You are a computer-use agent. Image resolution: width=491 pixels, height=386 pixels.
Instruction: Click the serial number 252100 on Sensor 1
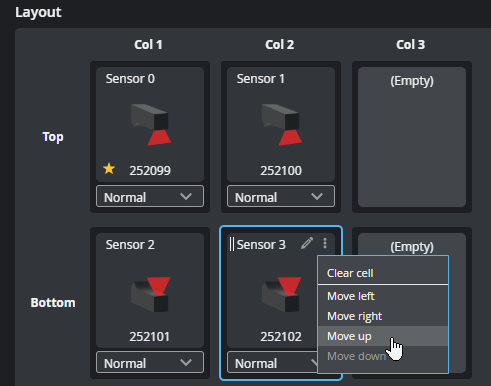tap(281, 170)
